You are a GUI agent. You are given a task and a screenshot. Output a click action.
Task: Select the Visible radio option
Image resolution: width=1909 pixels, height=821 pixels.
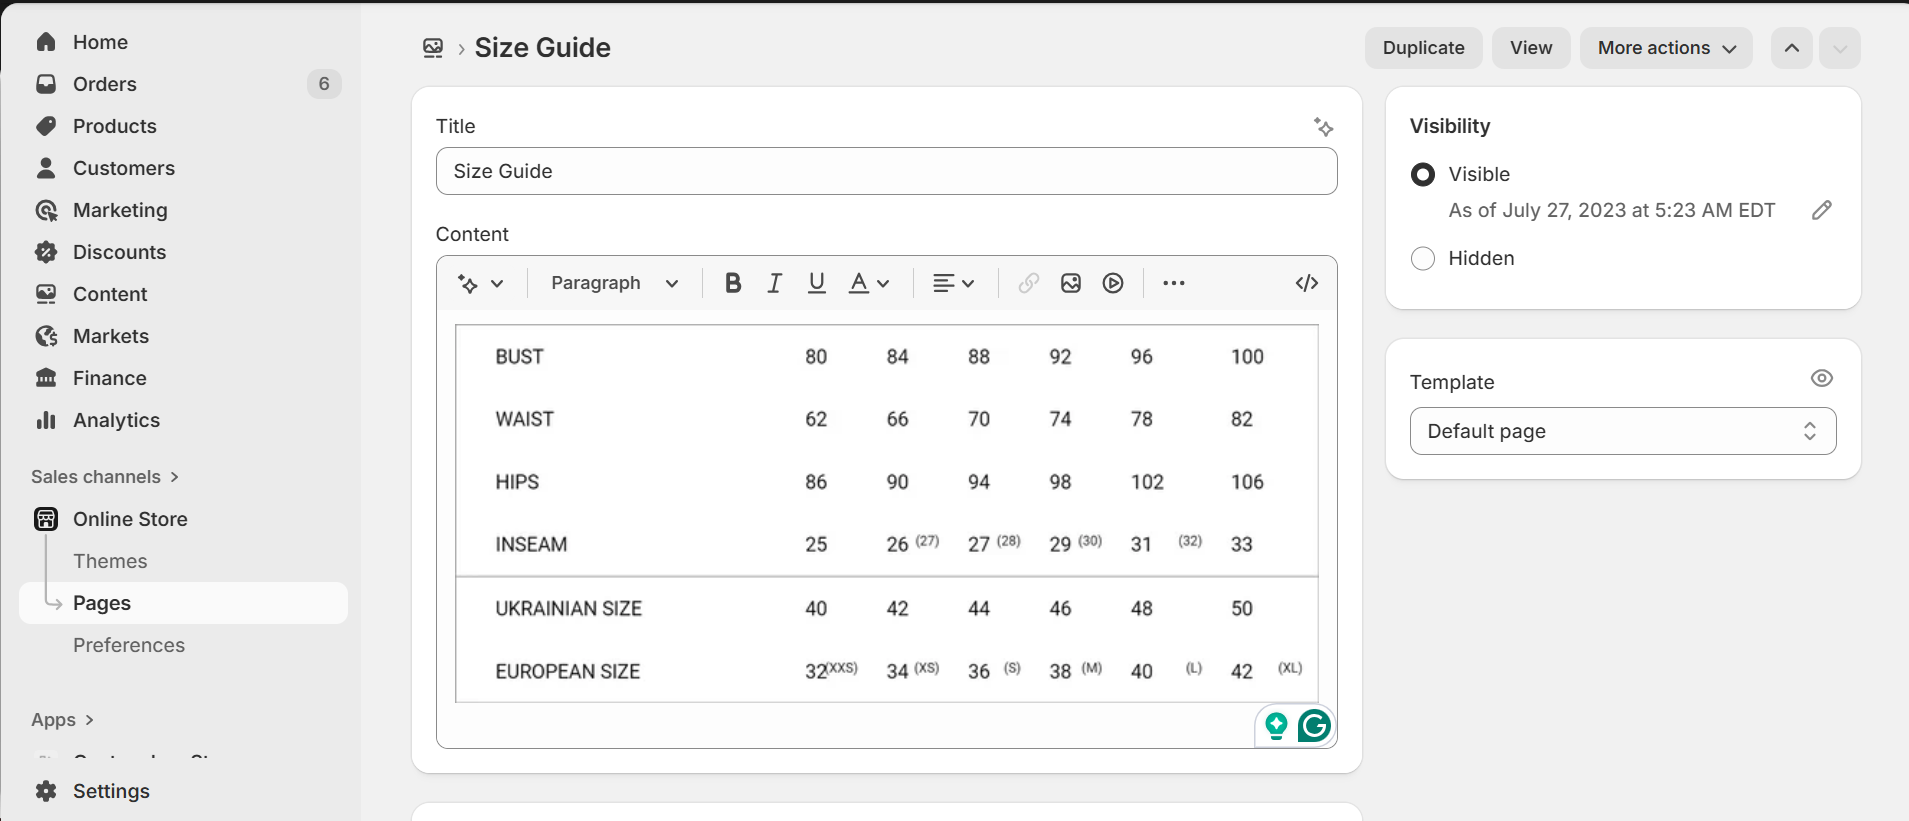point(1422,174)
